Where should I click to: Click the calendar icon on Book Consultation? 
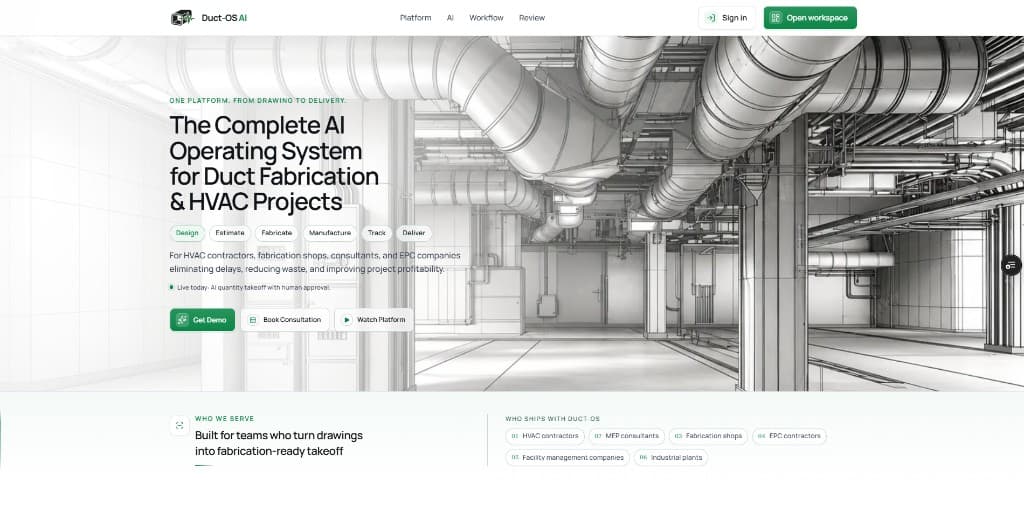pos(253,320)
